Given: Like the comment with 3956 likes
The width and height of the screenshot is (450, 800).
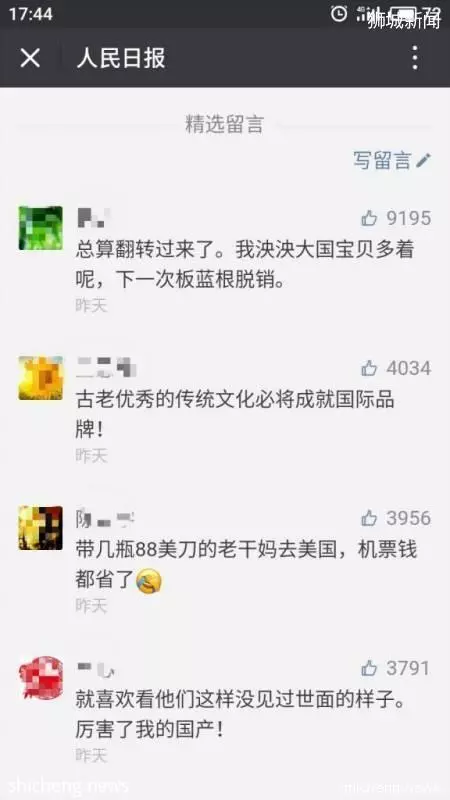Looking at the screenshot, I should click(369, 518).
